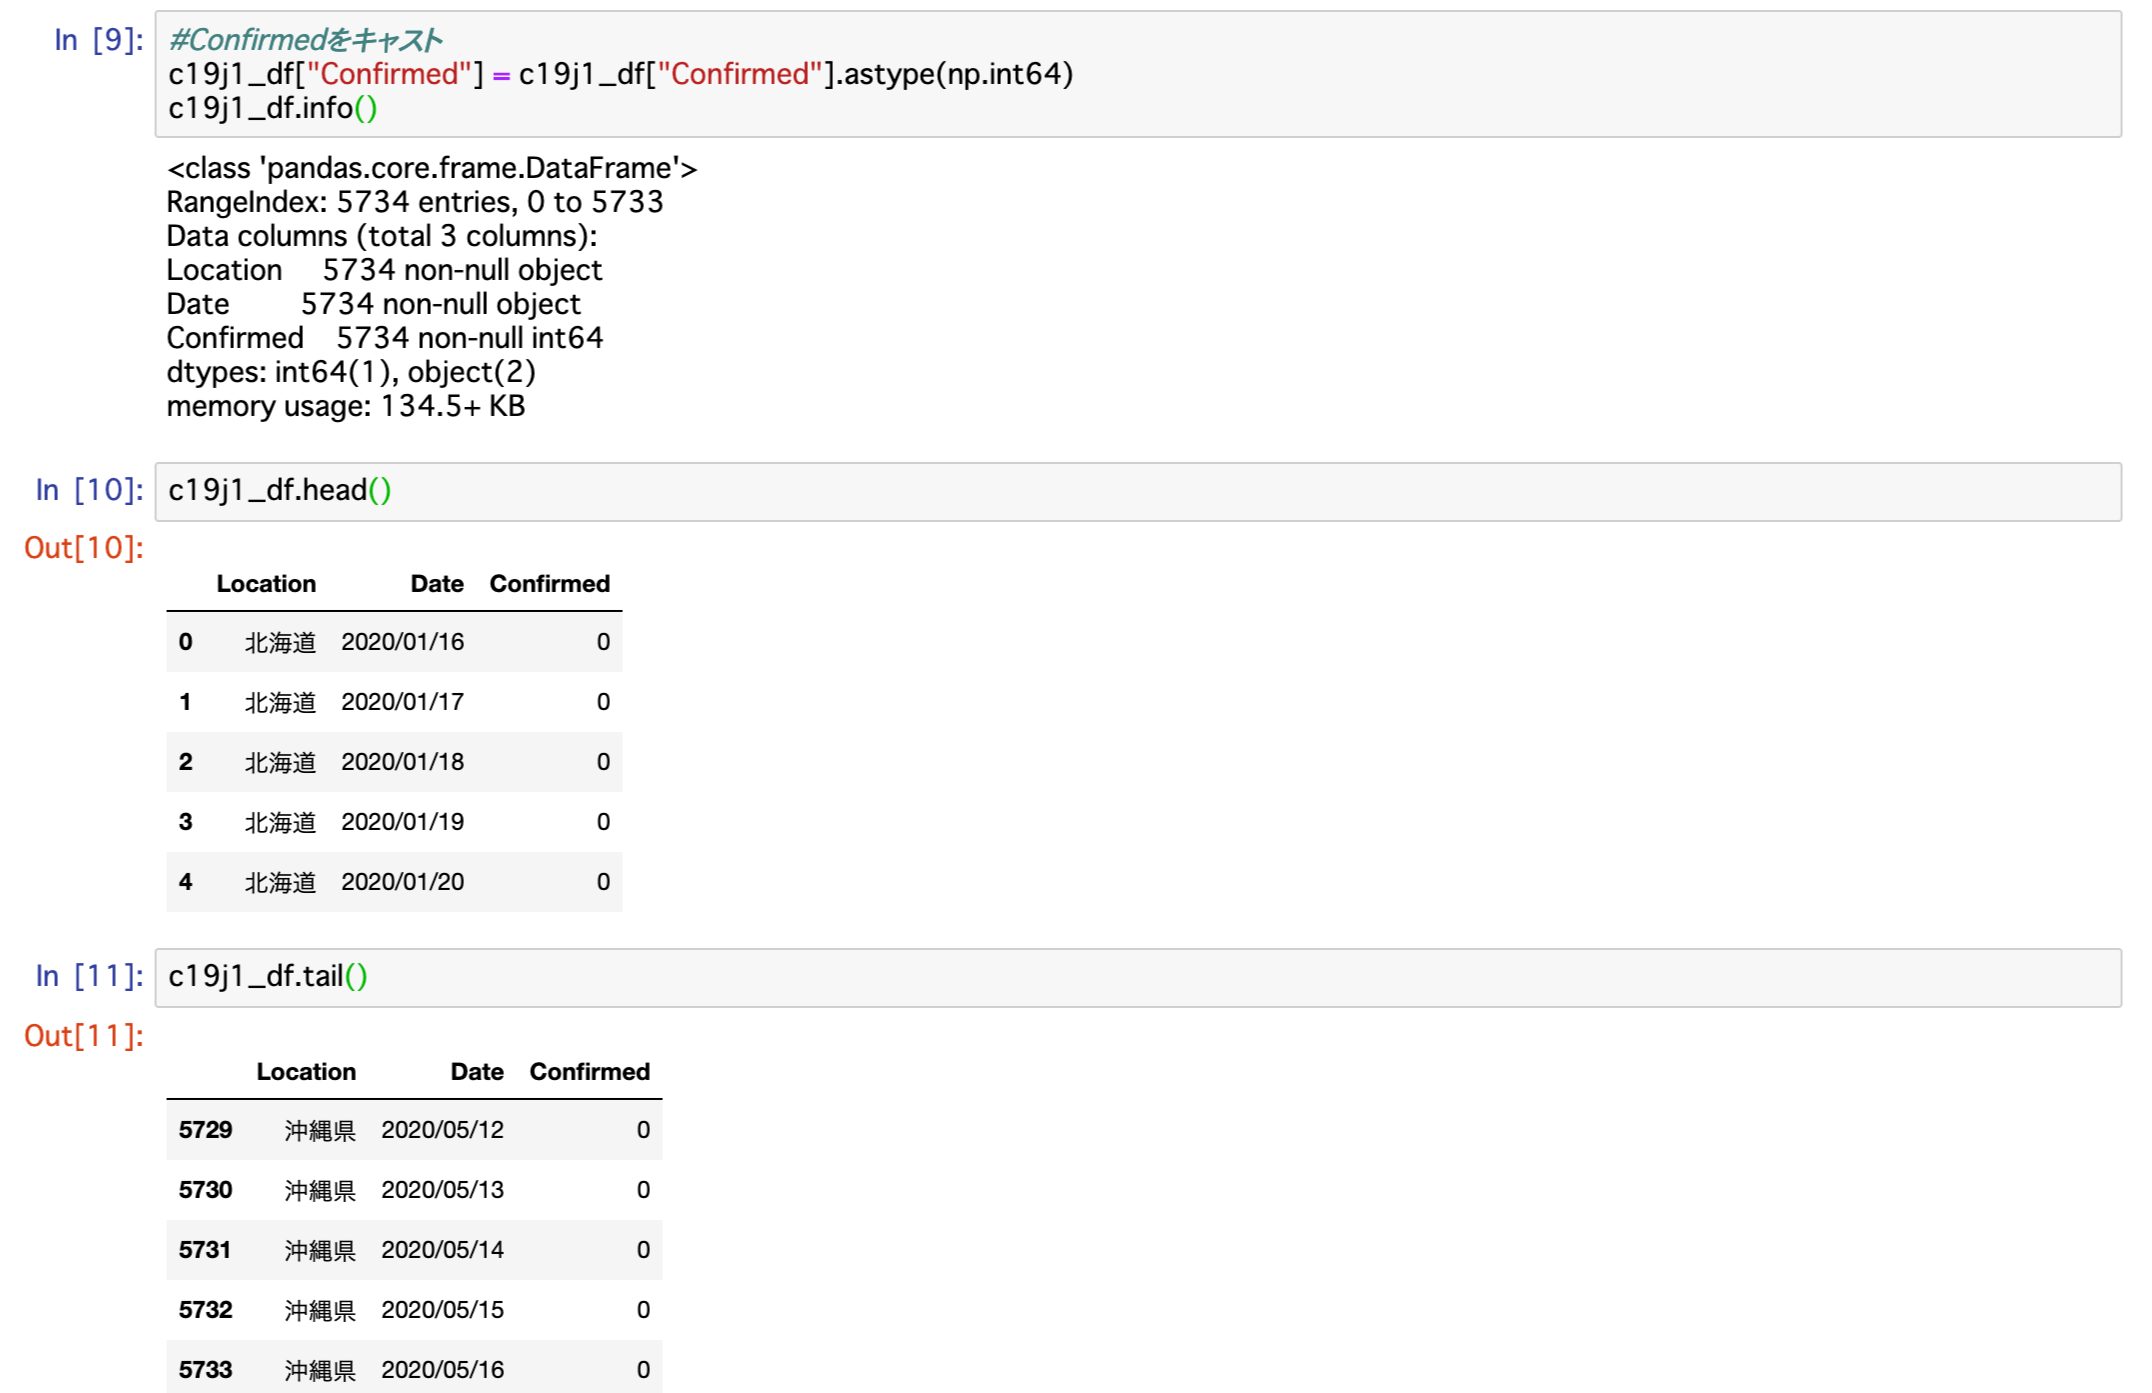Click Confirmed header in head table
This screenshot has width=2152, height=1393.
click(x=549, y=584)
